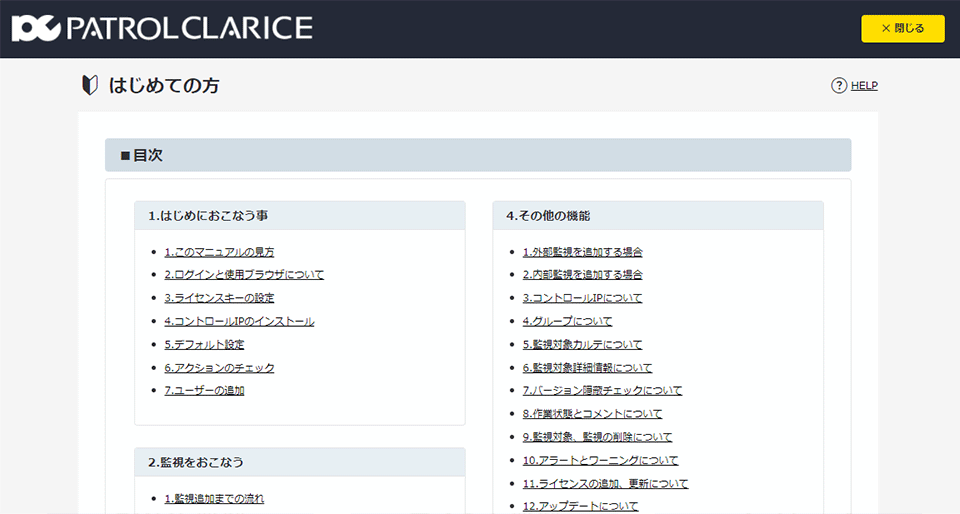Click the beginner mark icon beside はじめての方
960x514 pixels.
[x=90, y=85]
